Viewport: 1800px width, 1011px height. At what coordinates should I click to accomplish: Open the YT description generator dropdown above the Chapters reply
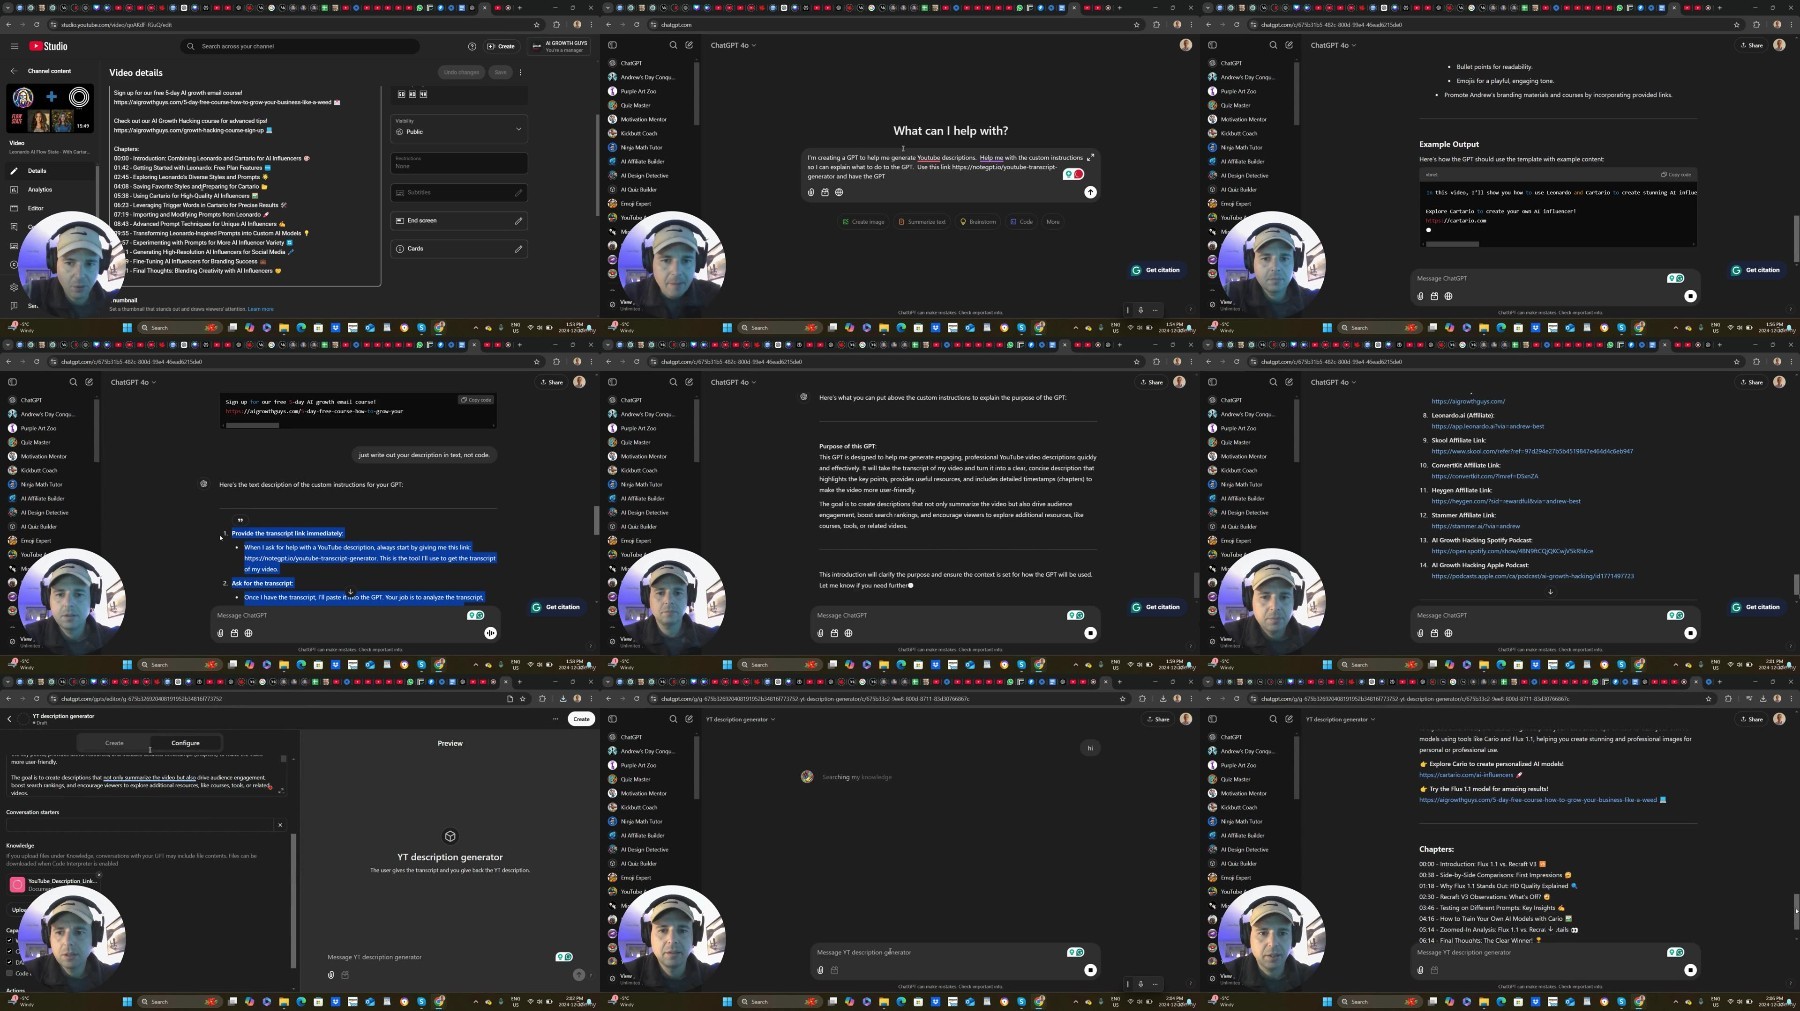(x=1340, y=719)
